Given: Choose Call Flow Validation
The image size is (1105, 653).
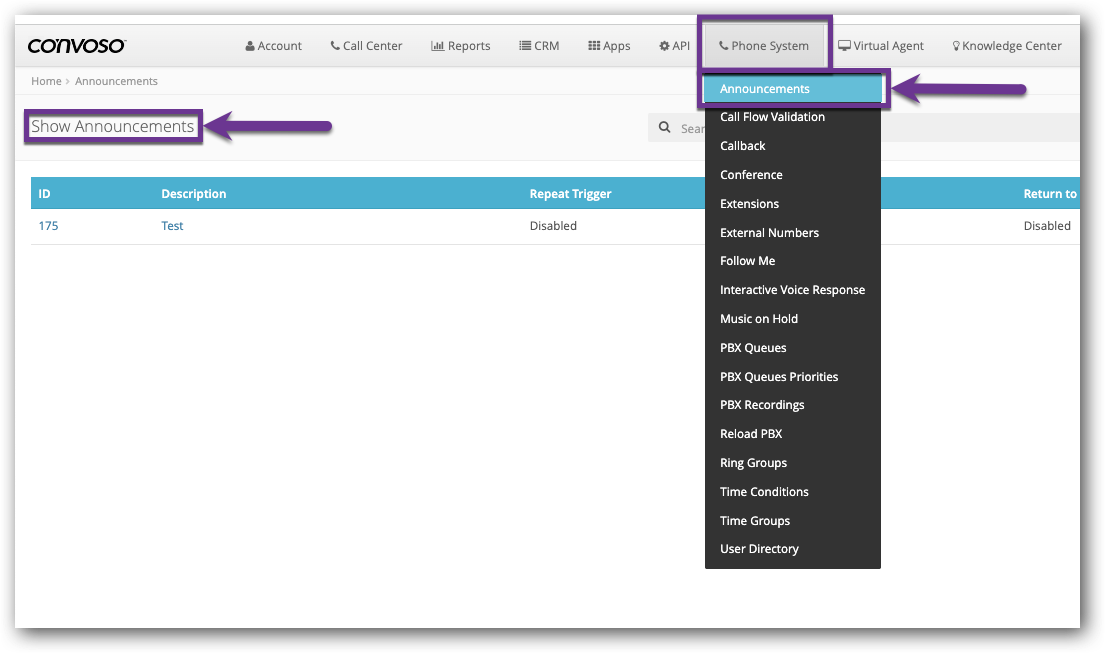Looking at the screenshot, I should [x=772, y=117].
